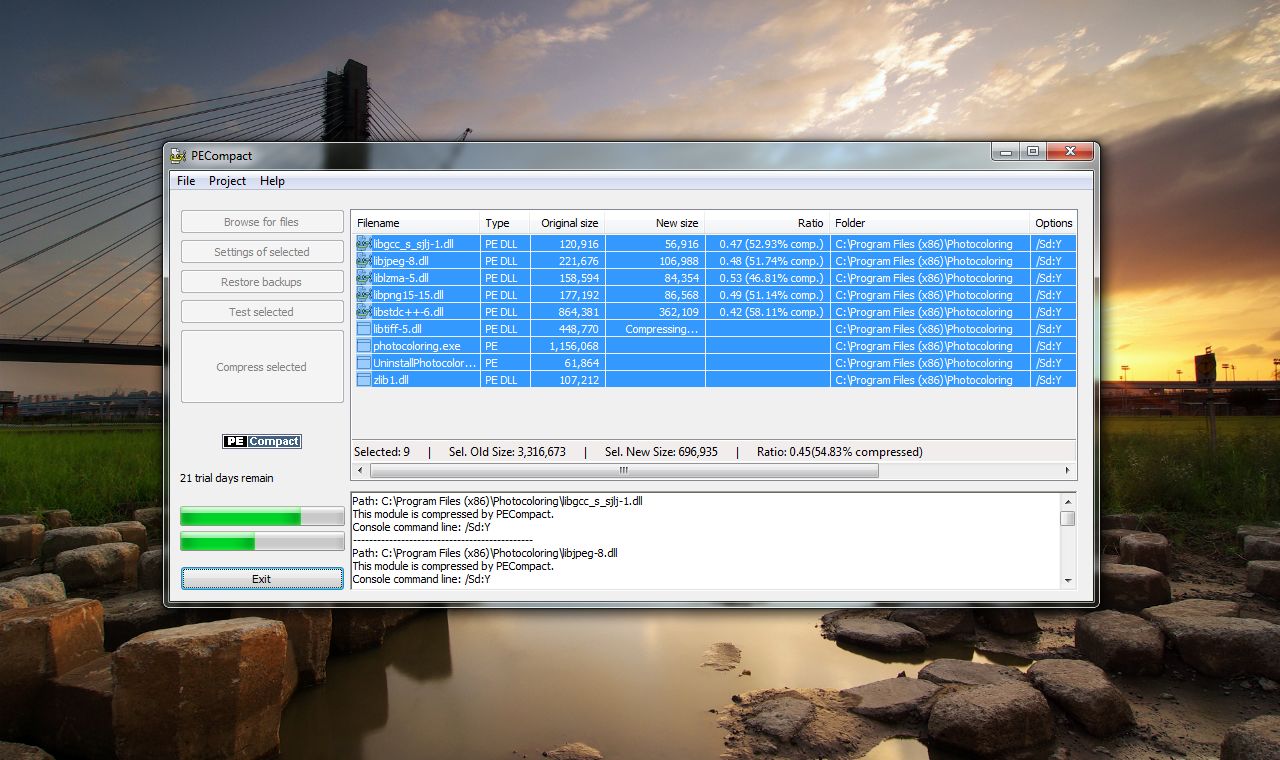The image size is (1280, 760).
Task: Click file list scroll left arrow
Action: tap(359, 470)
